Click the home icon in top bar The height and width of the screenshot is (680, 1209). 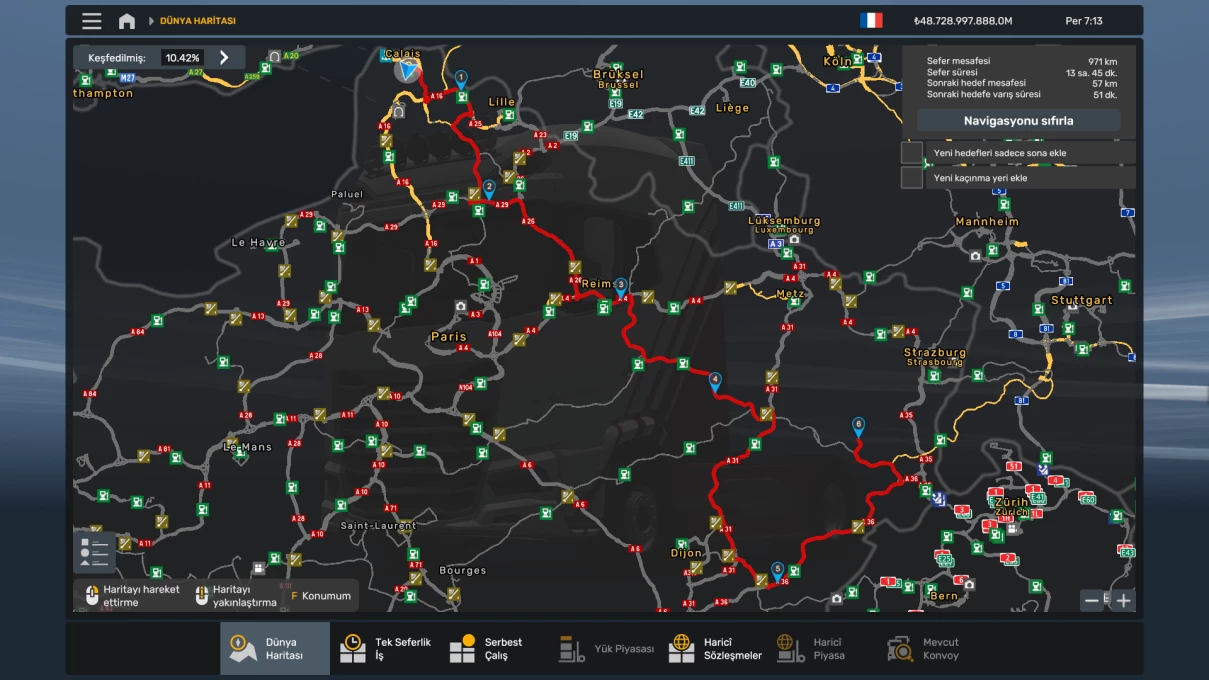click(127, 21)
